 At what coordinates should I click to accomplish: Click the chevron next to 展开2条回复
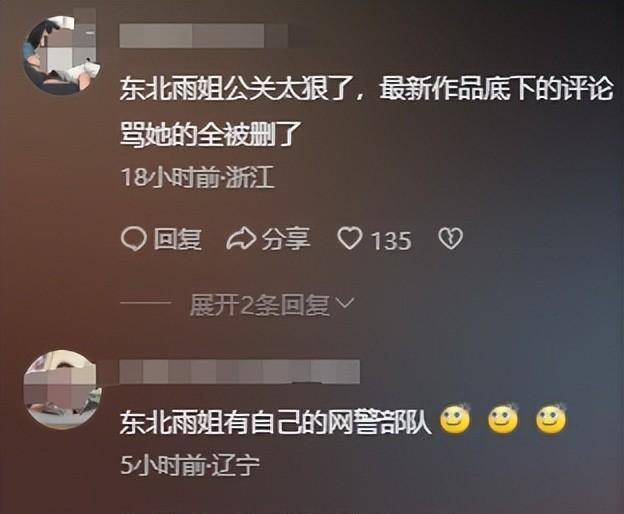[x=345, y=304]
